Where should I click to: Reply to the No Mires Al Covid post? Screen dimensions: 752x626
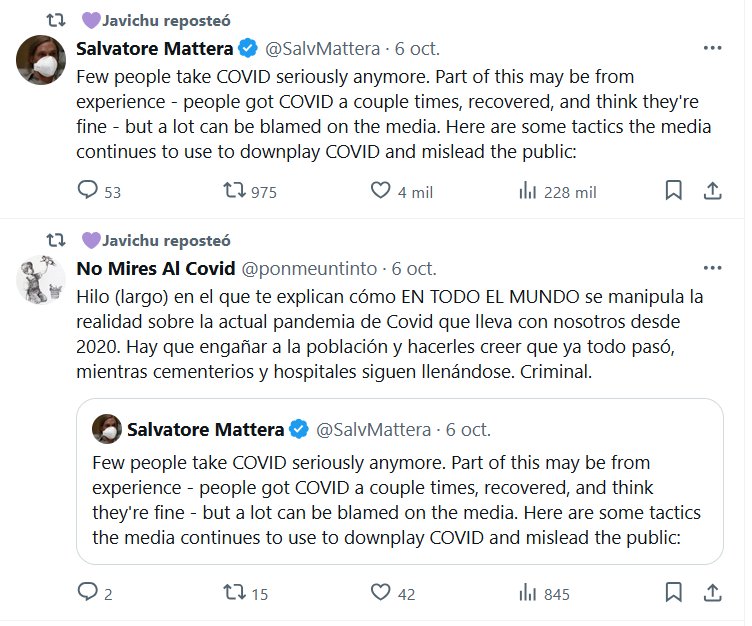(x=88, y=593)
